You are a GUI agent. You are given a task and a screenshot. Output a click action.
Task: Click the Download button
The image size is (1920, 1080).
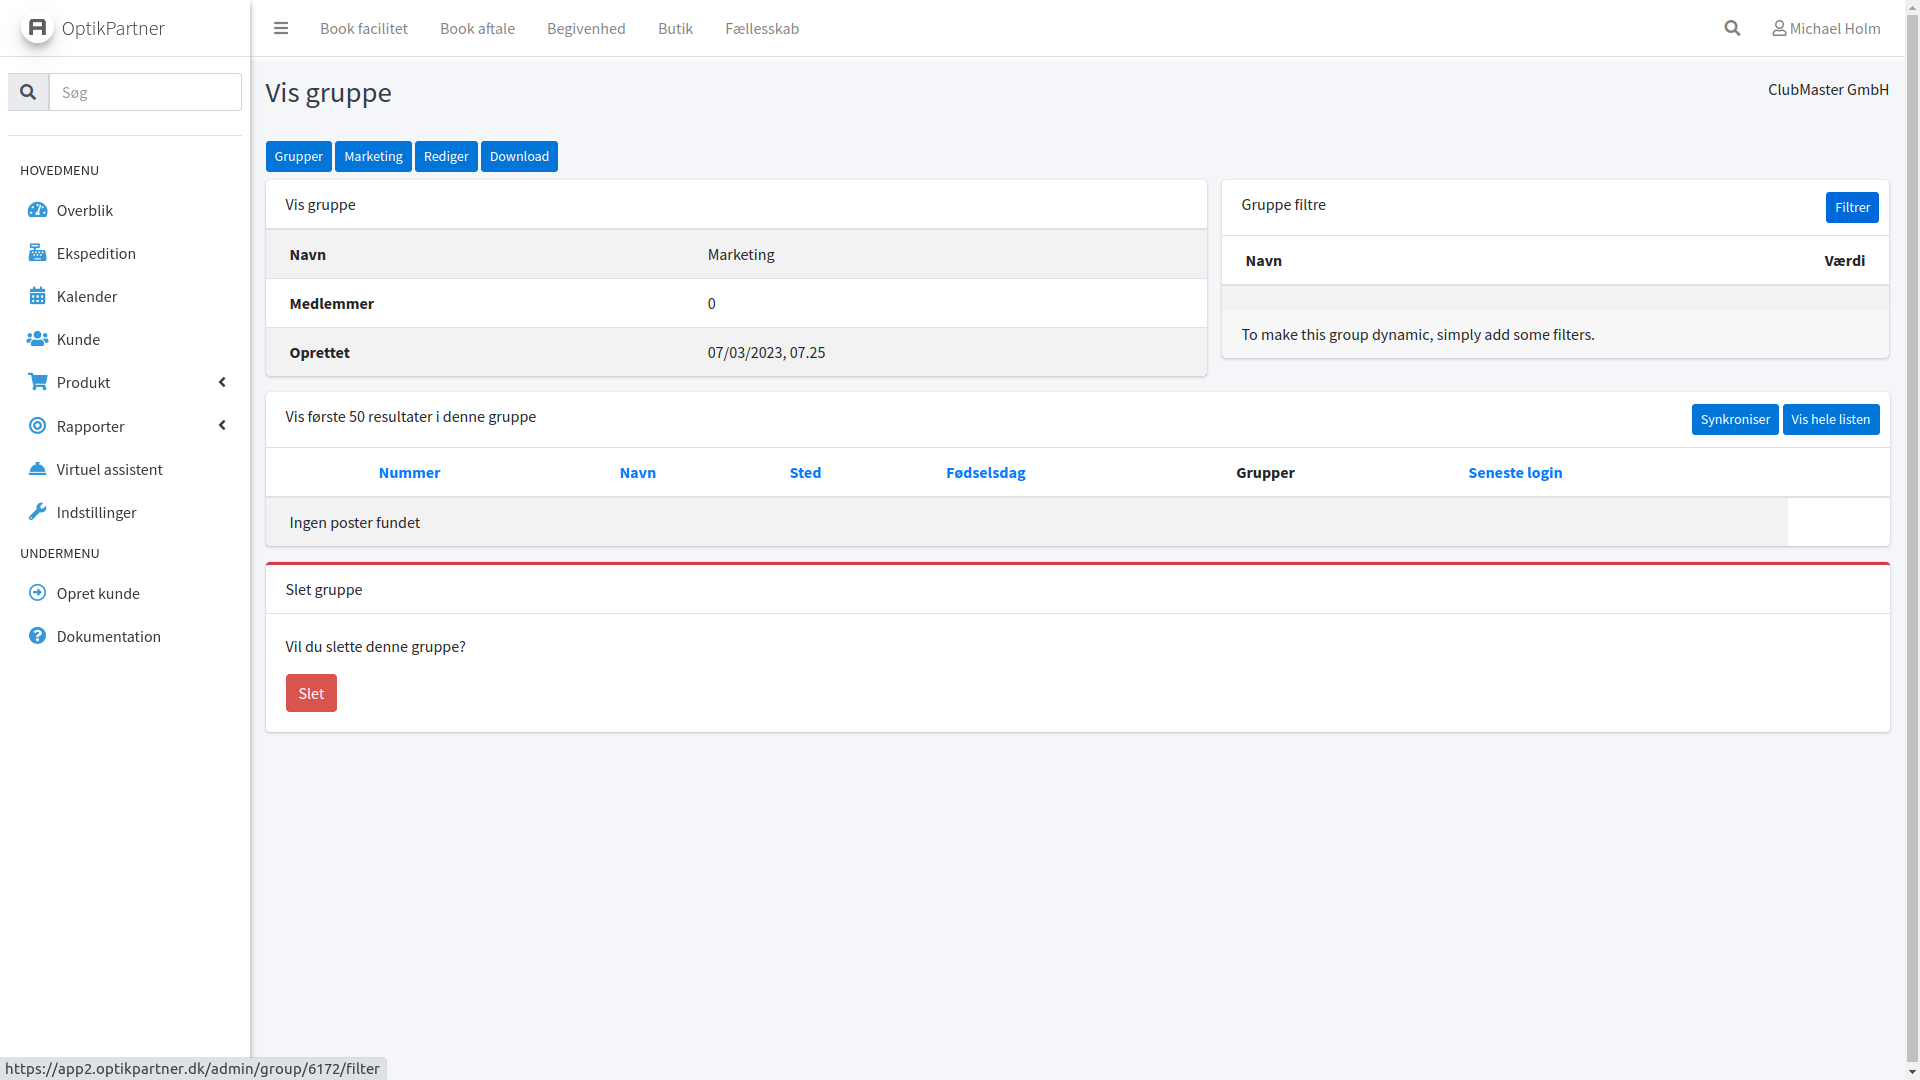[x=519, y=156]
